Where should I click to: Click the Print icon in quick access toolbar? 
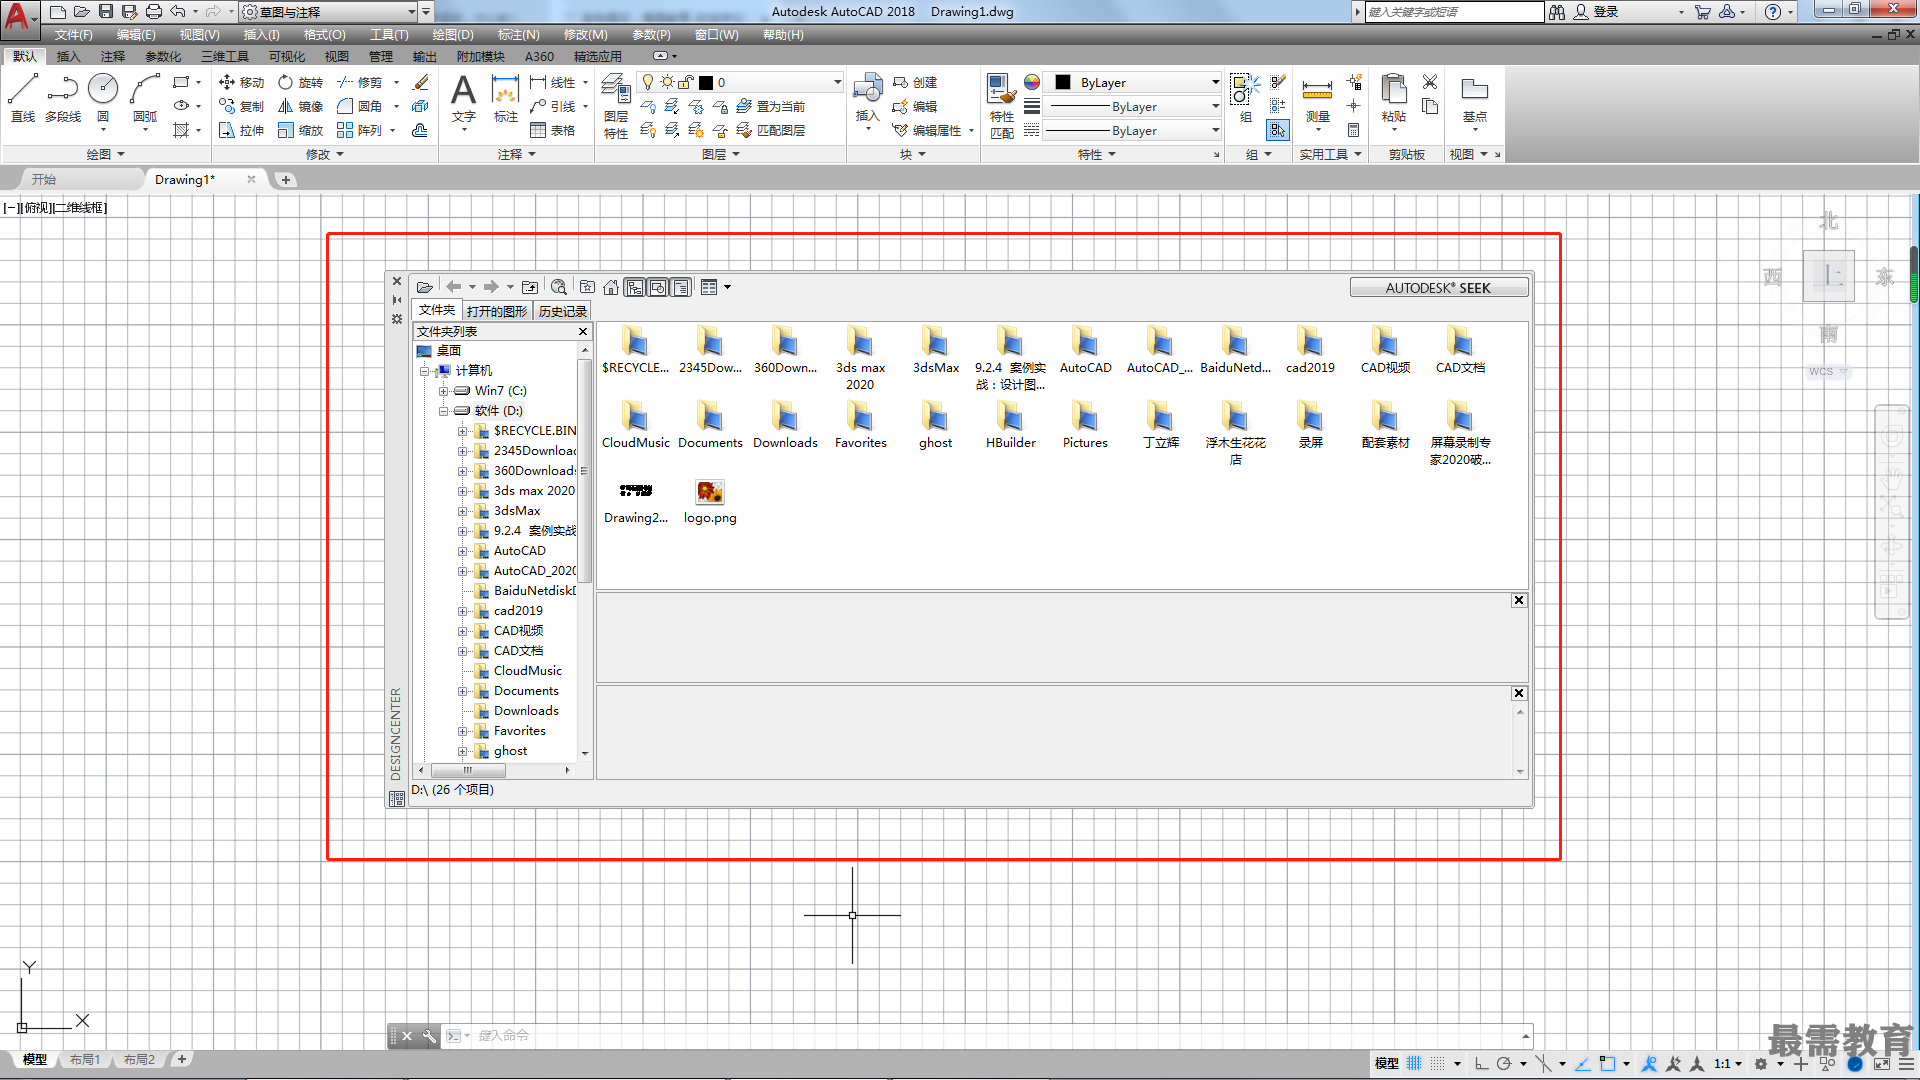coord(153,11)
